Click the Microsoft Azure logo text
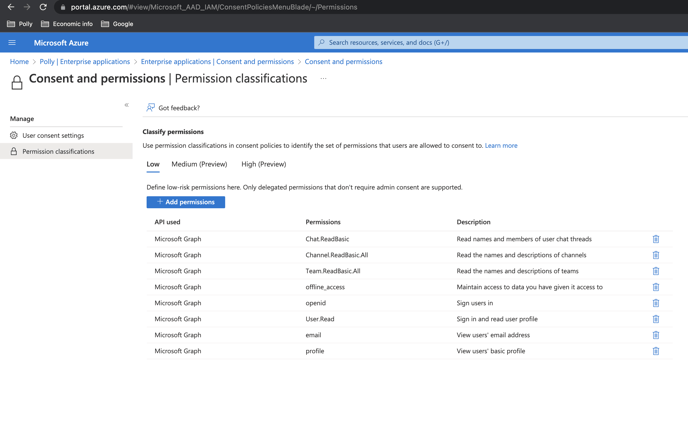The image size is (688, 425). pos(61,43)
